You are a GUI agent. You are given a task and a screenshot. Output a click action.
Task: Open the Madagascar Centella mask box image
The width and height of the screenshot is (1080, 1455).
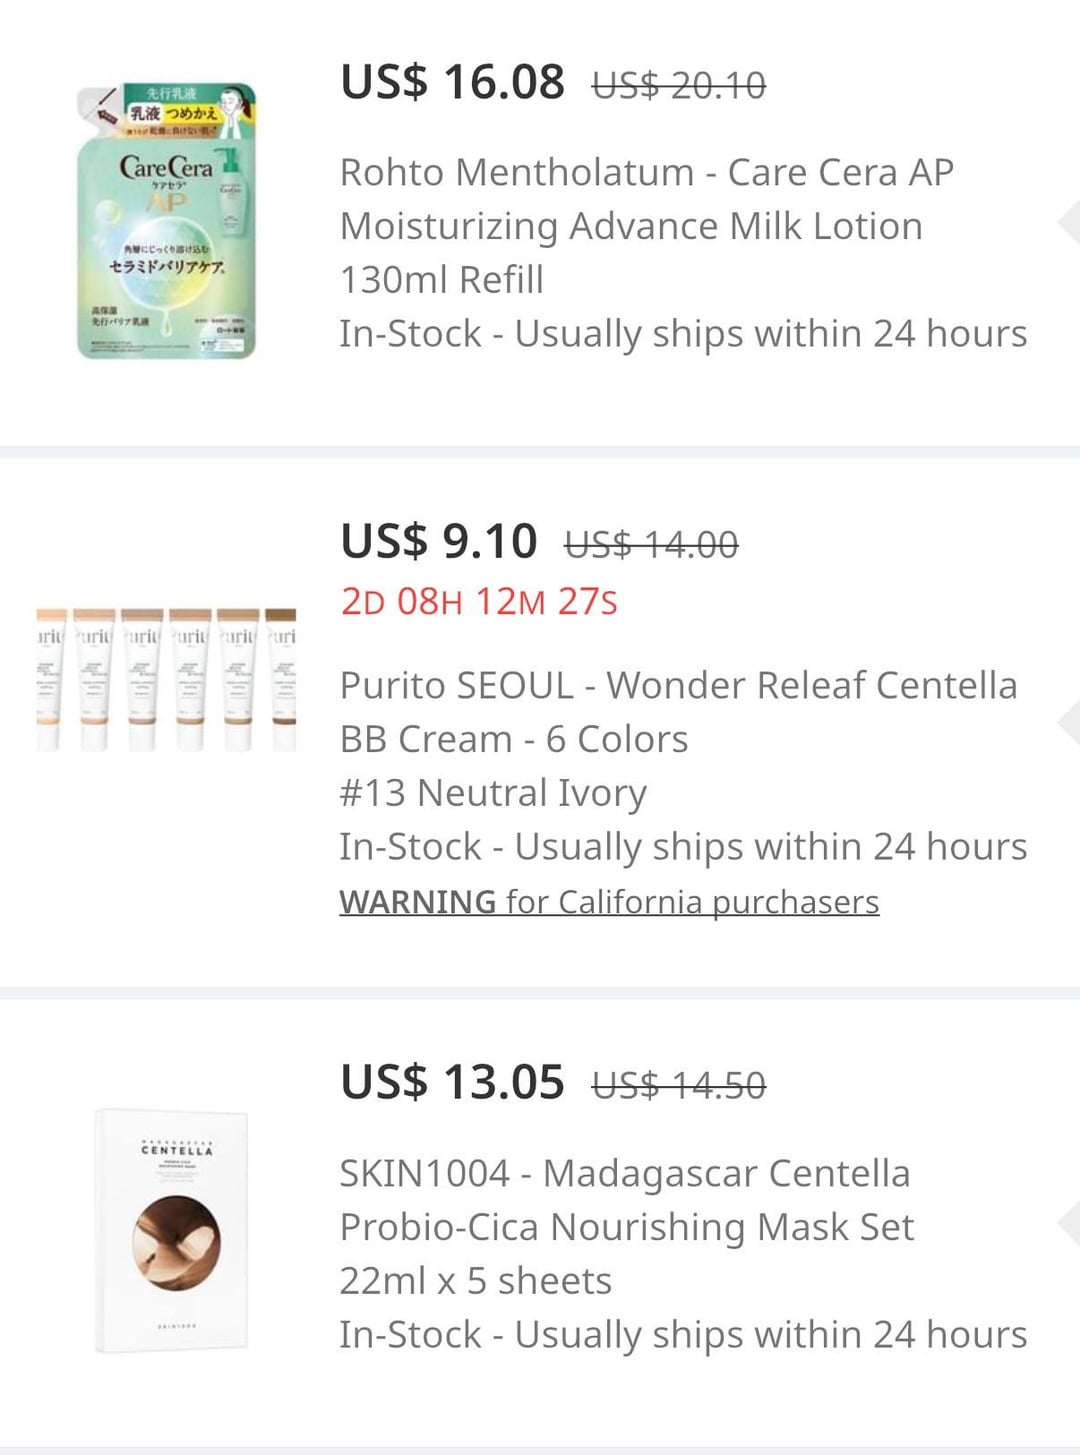pyautogui.click(x=172, y=1231)
